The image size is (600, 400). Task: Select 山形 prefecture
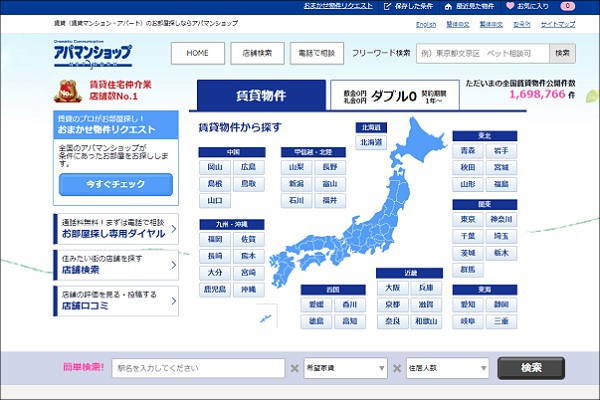point(468,184)
